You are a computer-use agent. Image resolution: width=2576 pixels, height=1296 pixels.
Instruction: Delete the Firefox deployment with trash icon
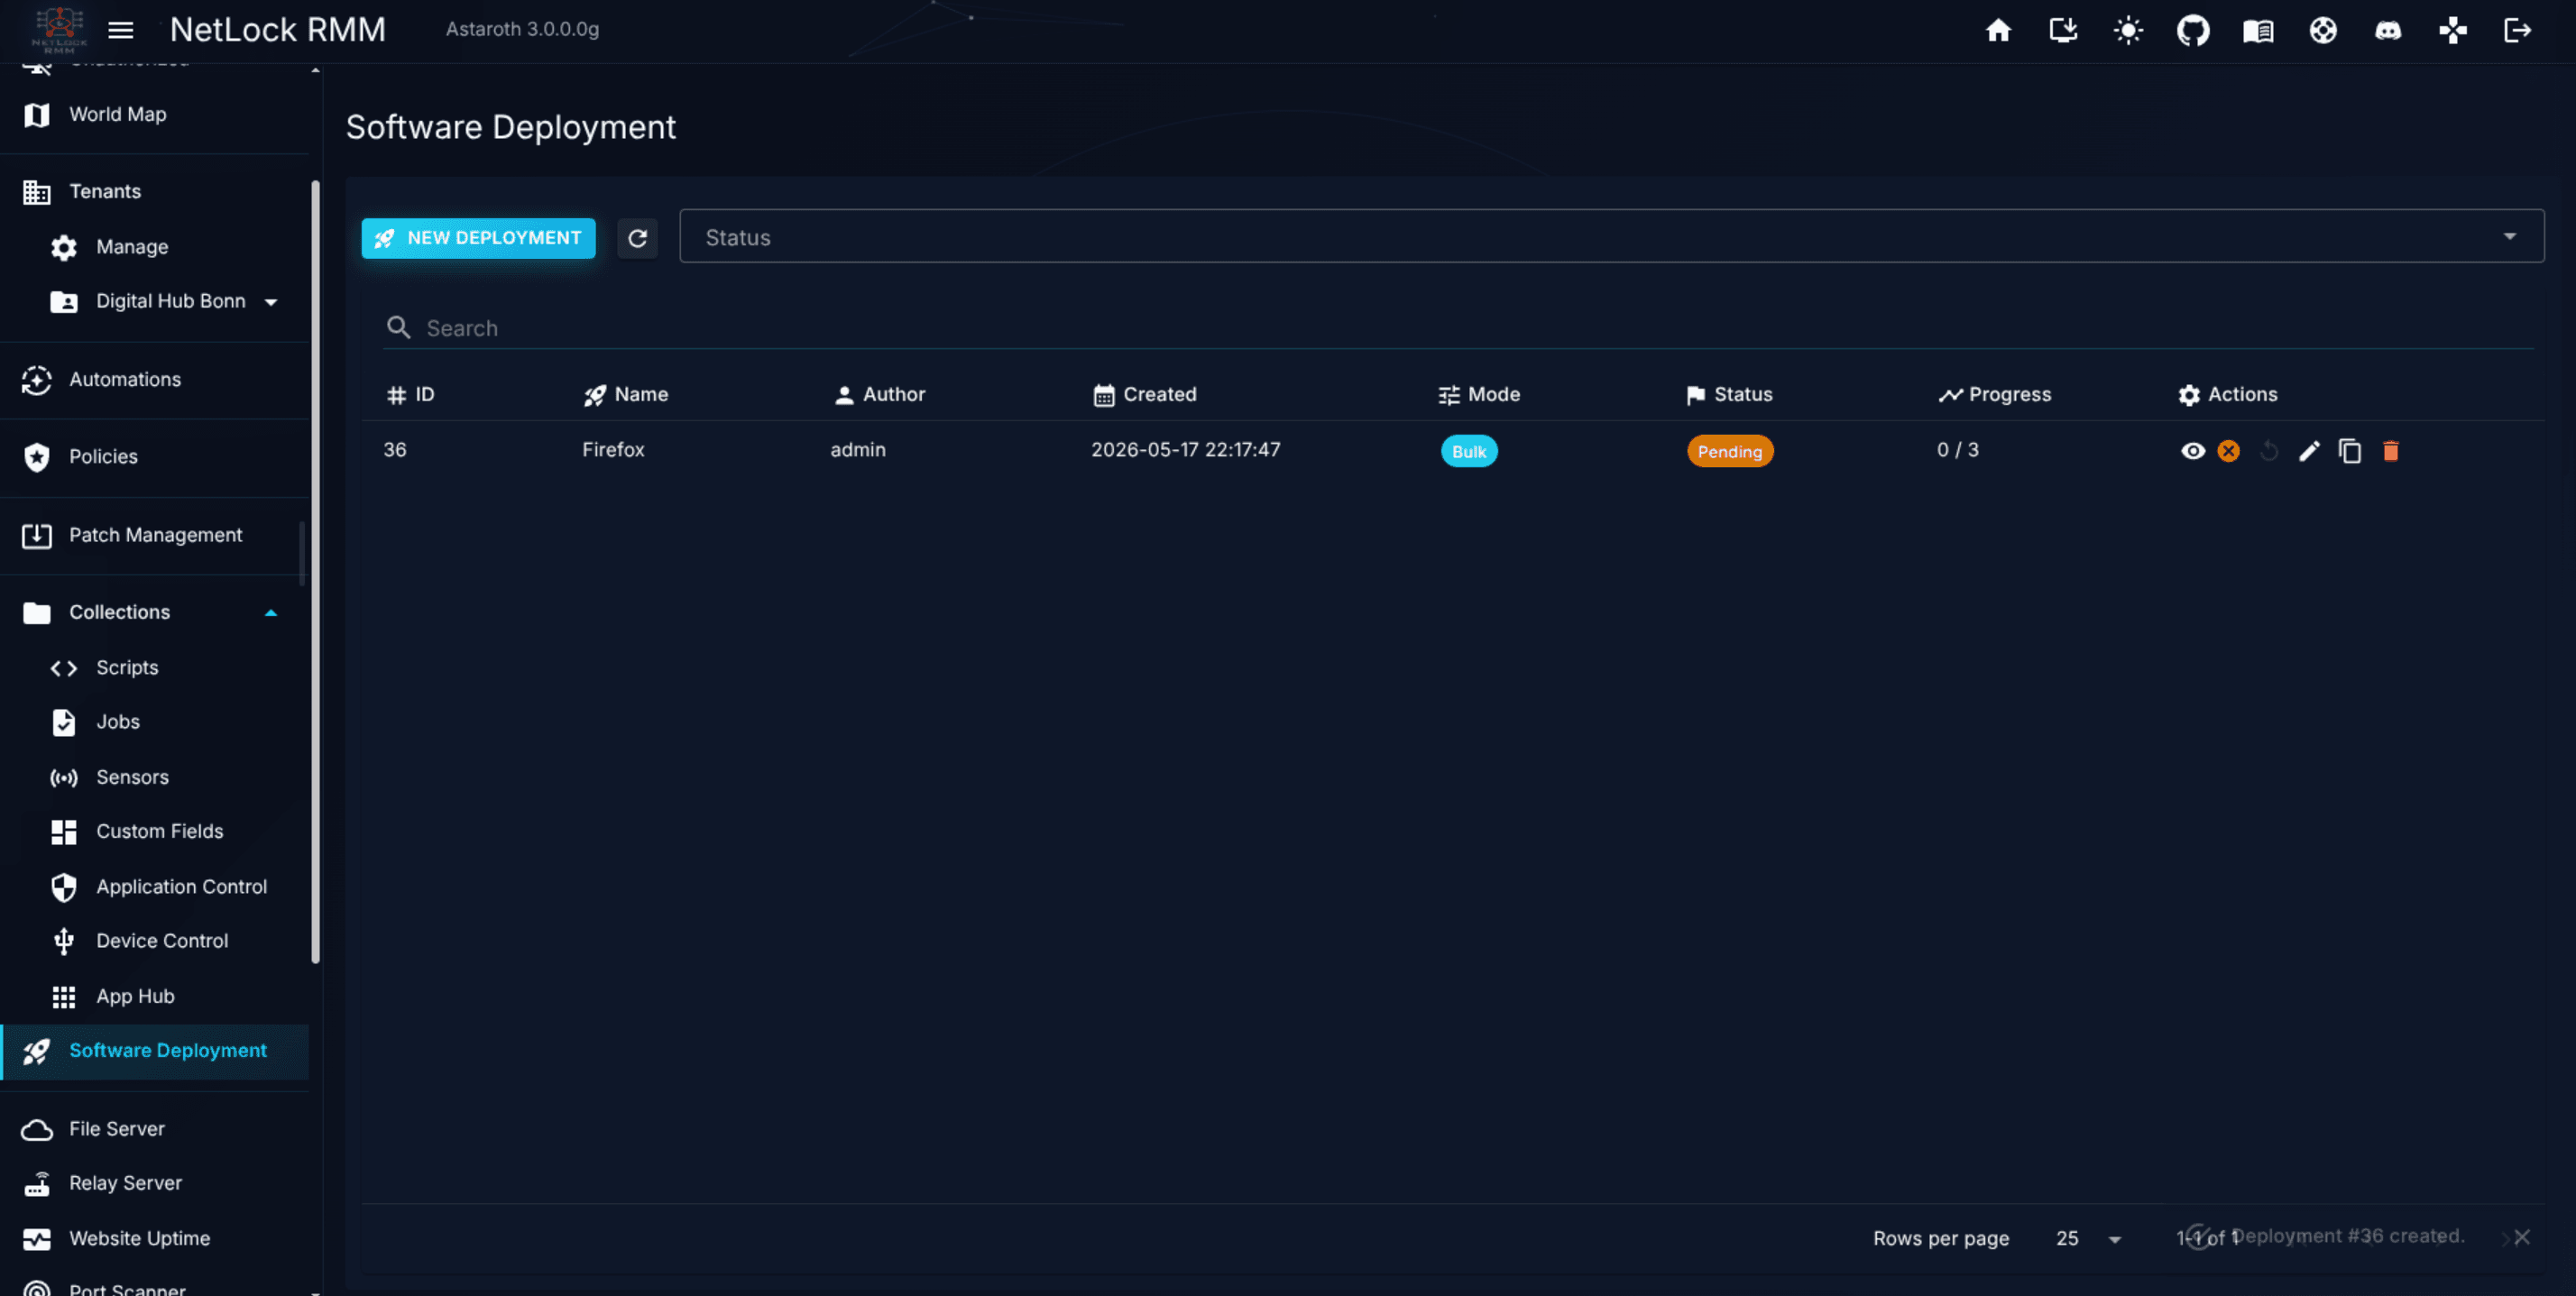coord(2391,451)
